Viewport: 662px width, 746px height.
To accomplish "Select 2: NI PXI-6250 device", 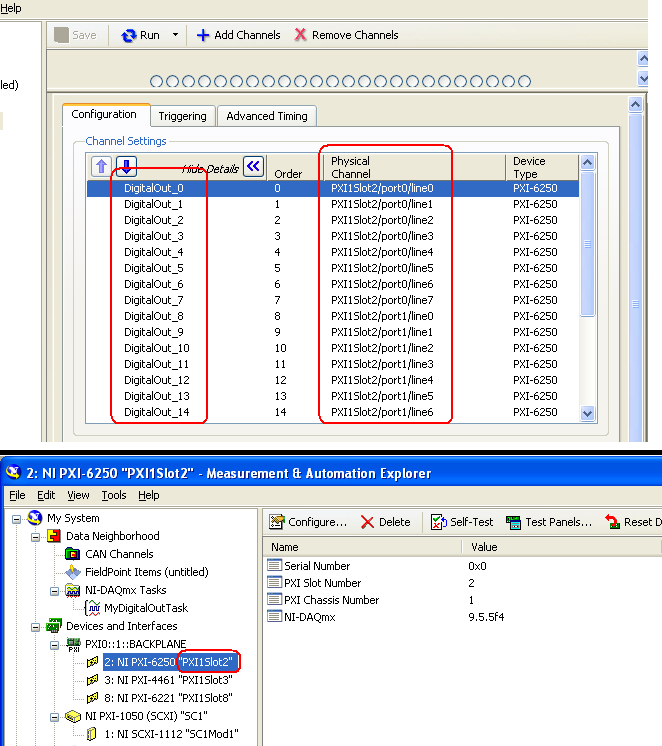I will coord(168,662).
